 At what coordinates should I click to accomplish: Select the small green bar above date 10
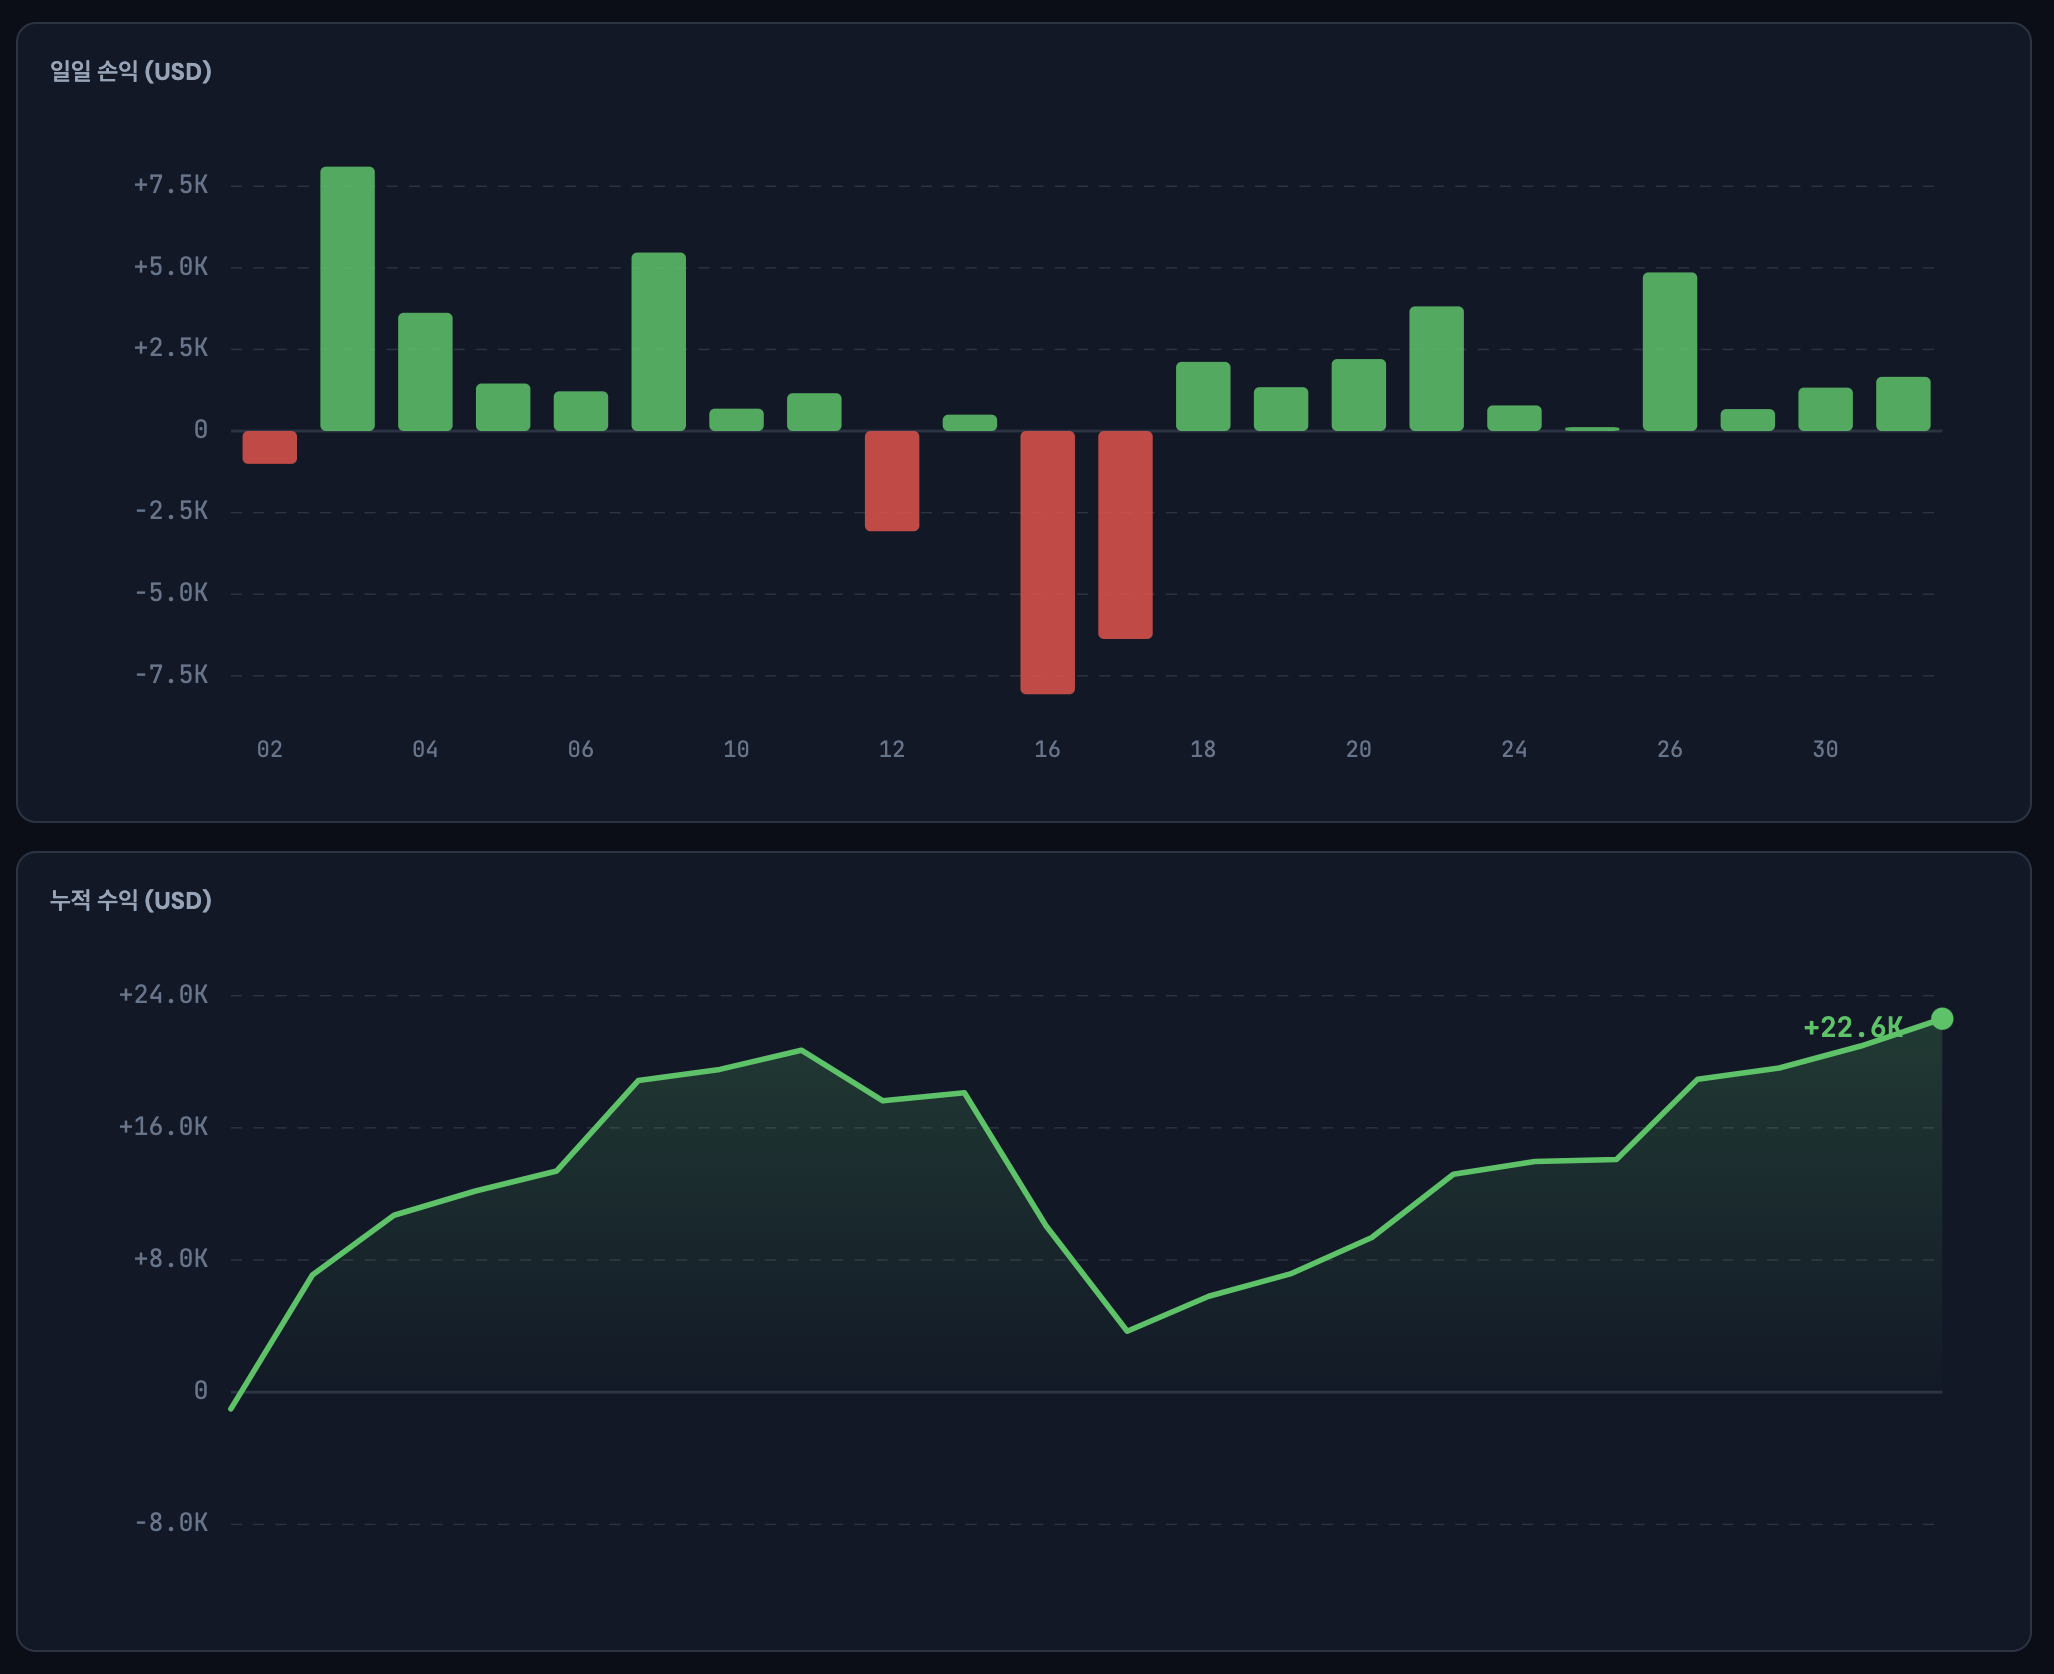tap(736, 420)
